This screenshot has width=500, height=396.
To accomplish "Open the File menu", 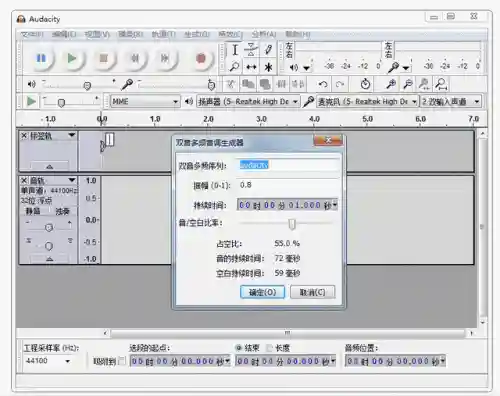I will [x=32, y=34].
